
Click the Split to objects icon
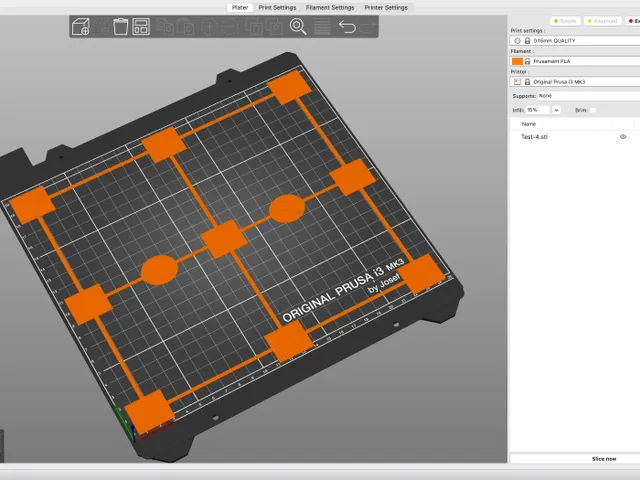254,27
